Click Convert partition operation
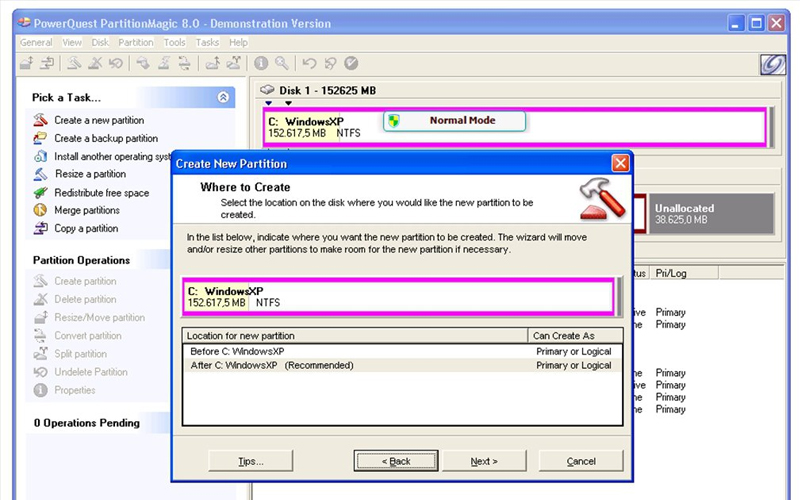The image size is (800, 500). click(x=77, y=336)
